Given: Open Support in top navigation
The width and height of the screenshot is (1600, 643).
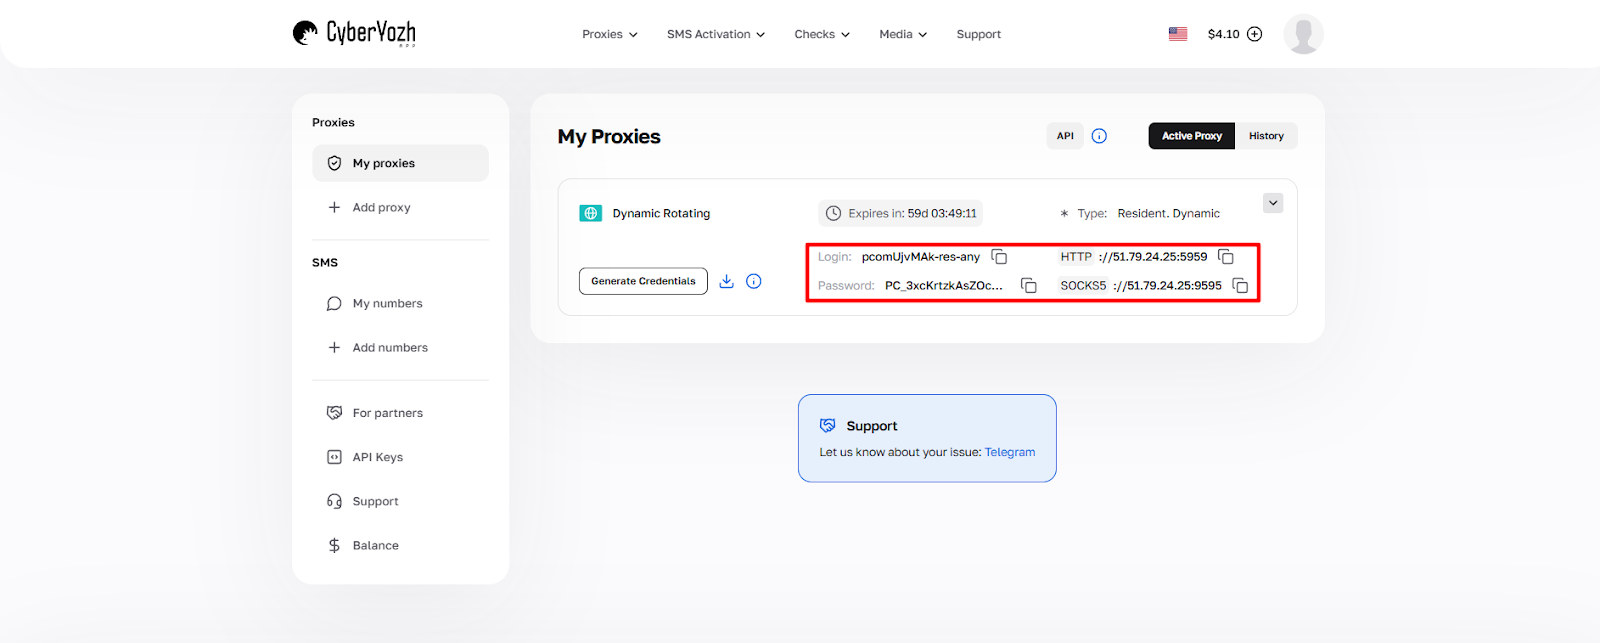Looking at the screenshot, I should pos(978,34).
